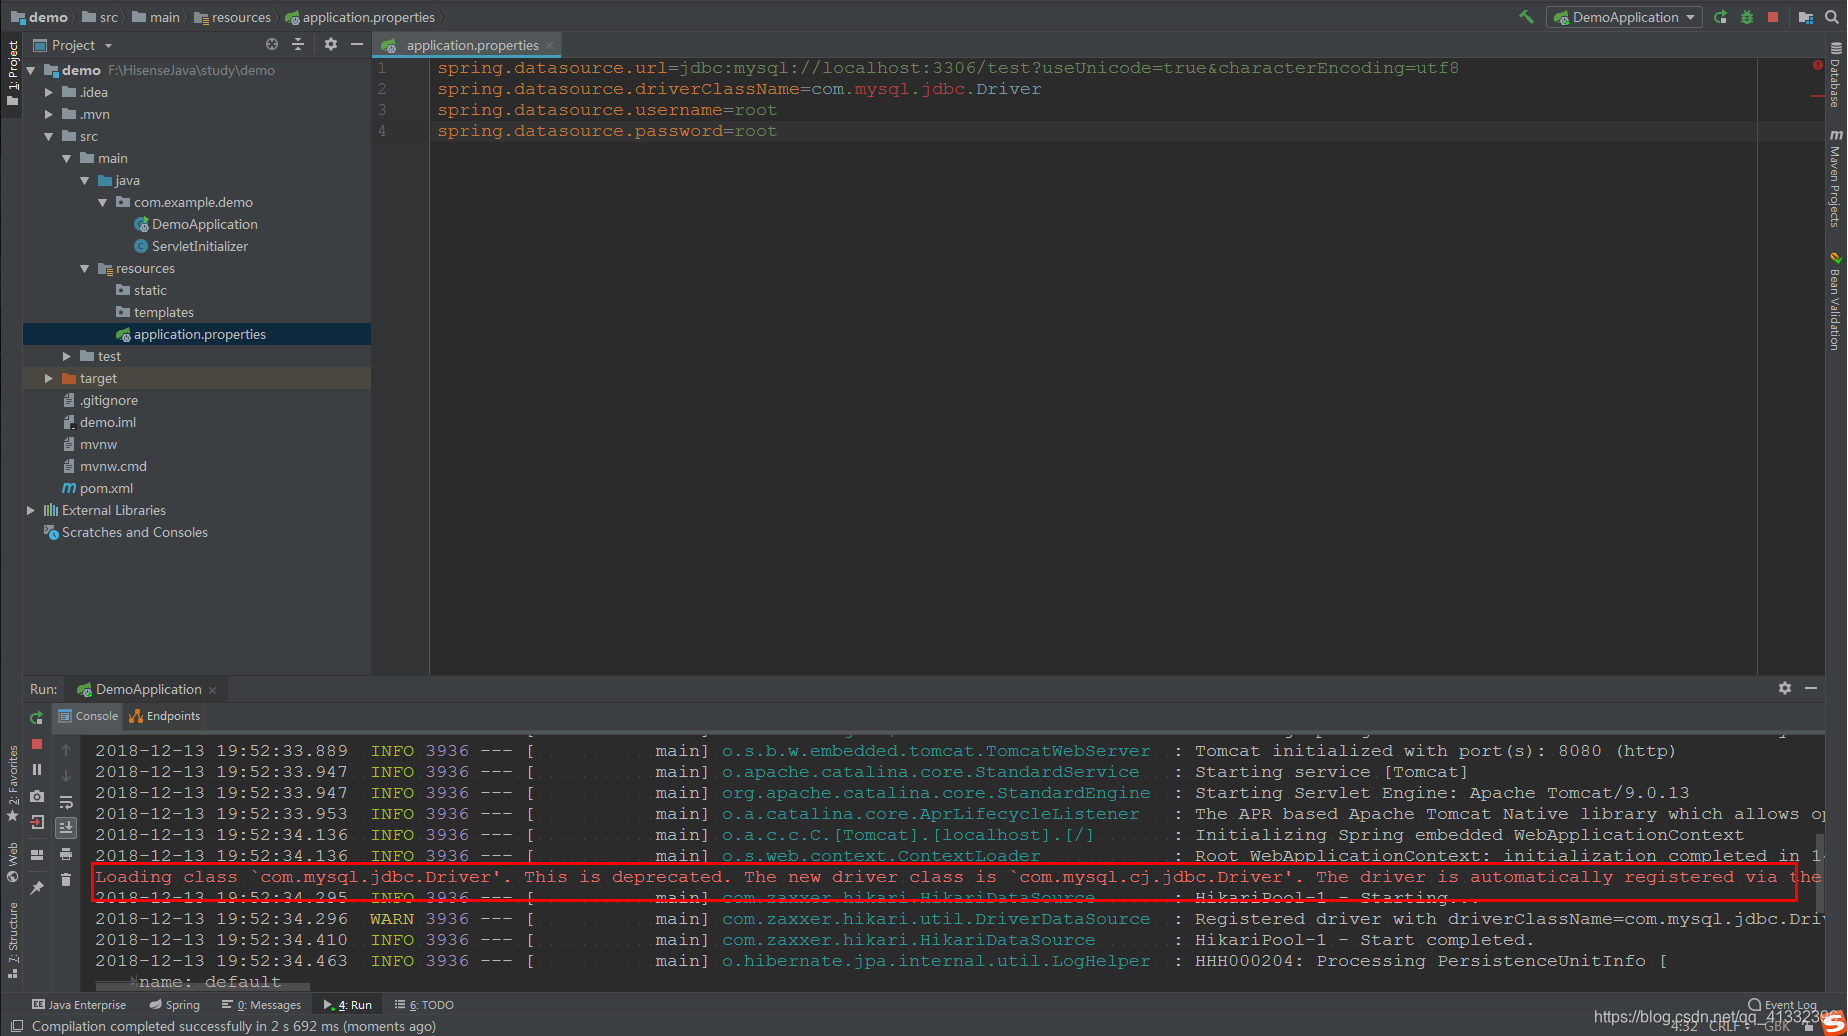This screenshot has width=1848, height=1036.
Task: Expand the target folder
Action: [49, 378]
